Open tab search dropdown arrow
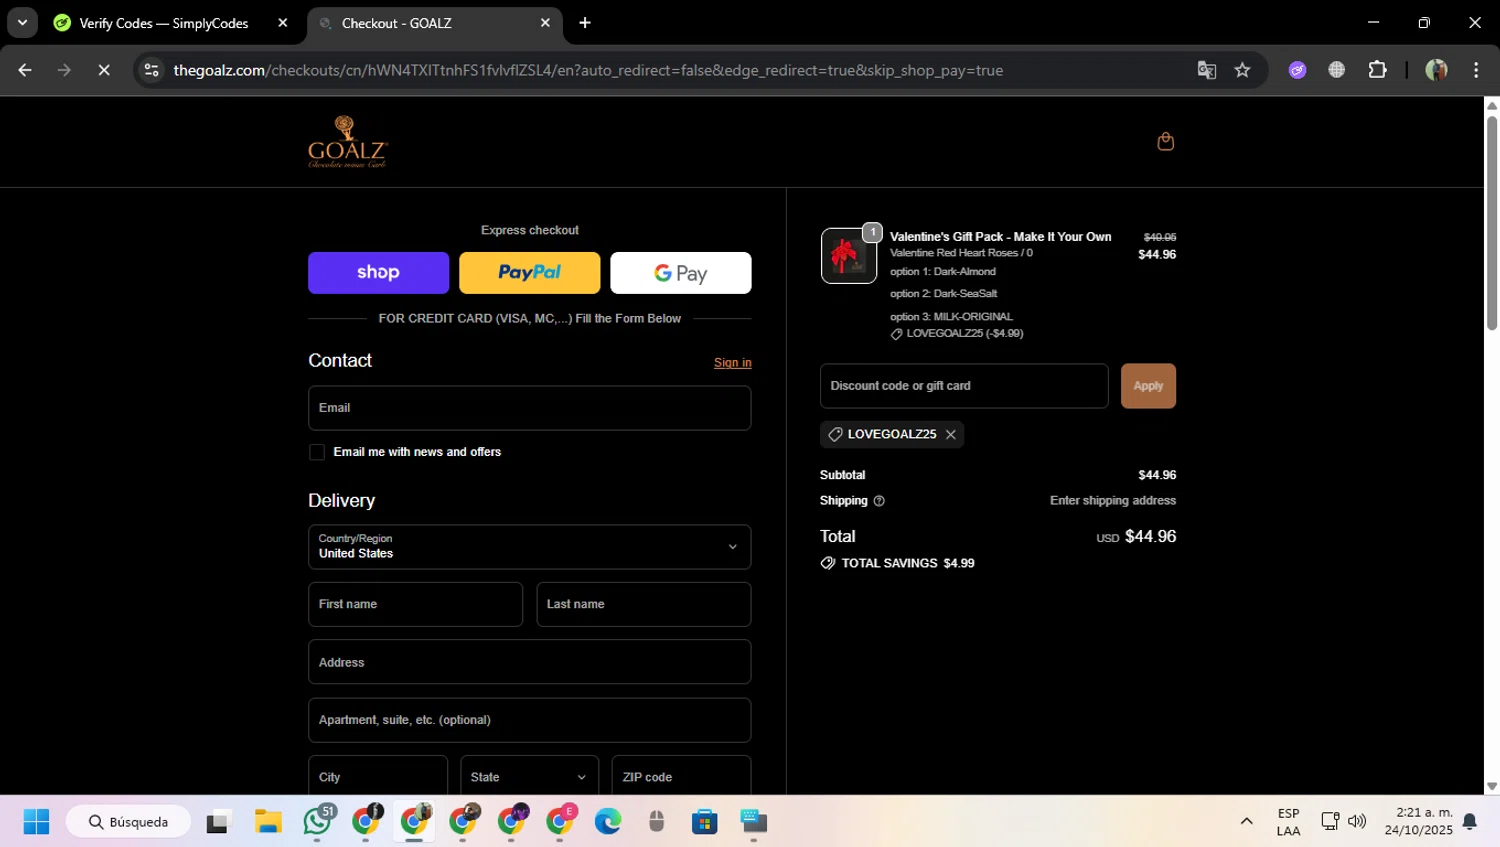1500x847 pixels. tap(22, 23)
